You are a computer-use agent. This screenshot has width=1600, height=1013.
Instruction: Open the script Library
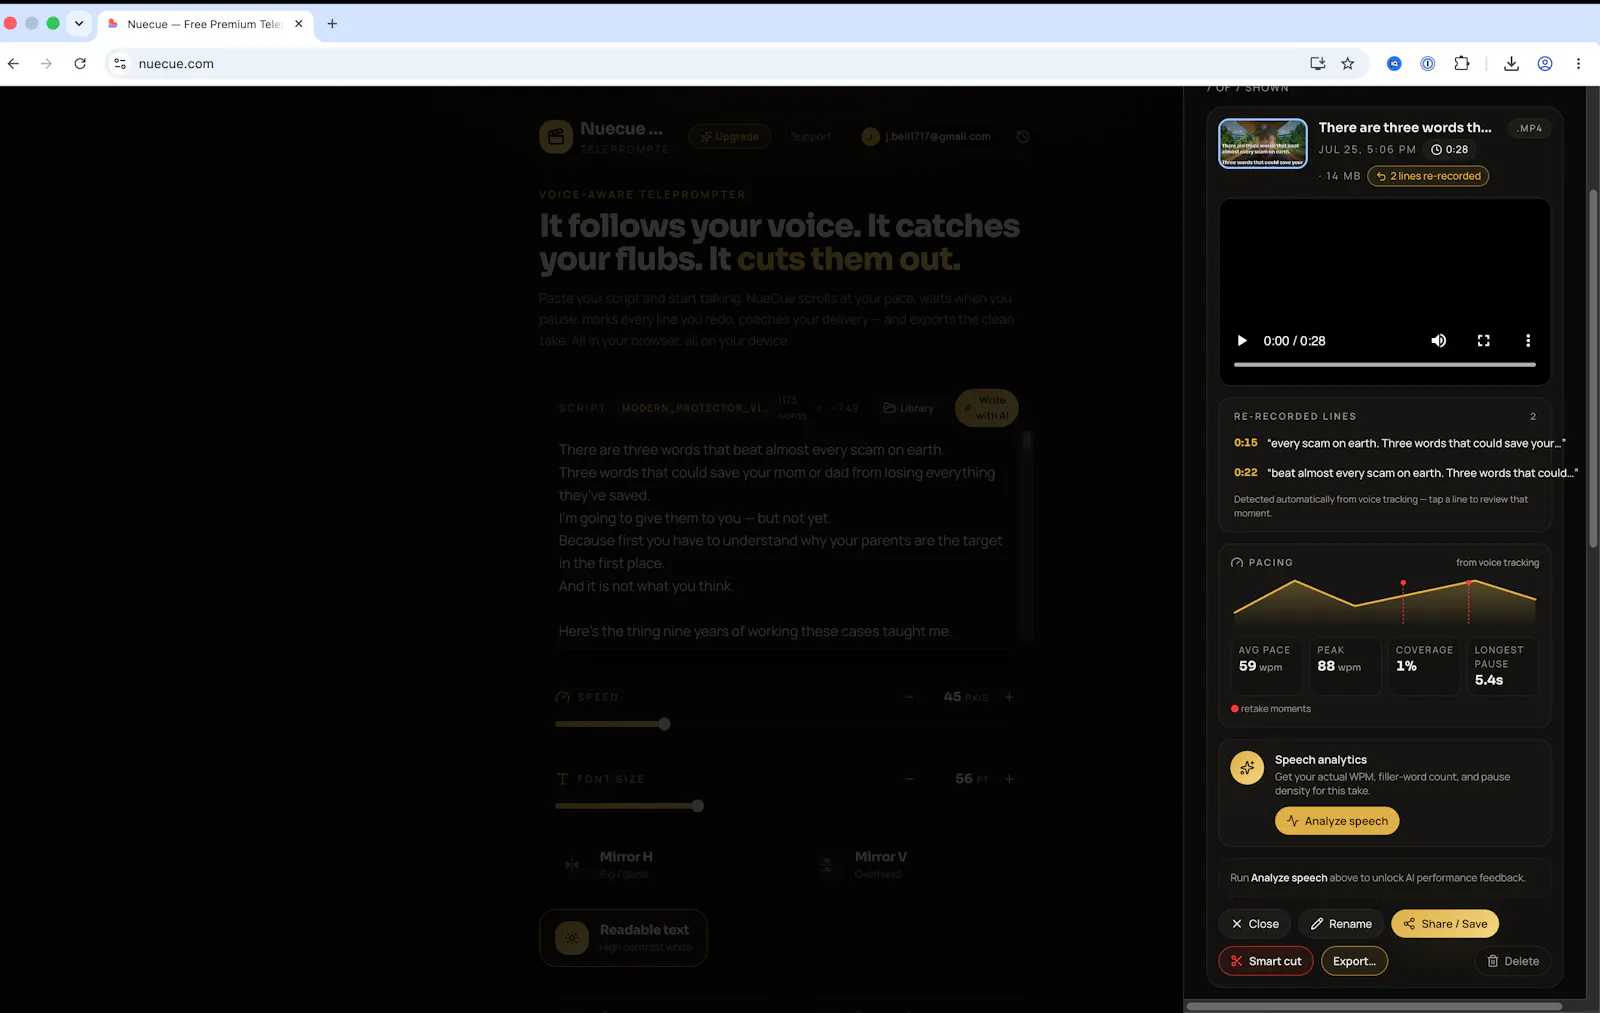[x=909, y=408]
